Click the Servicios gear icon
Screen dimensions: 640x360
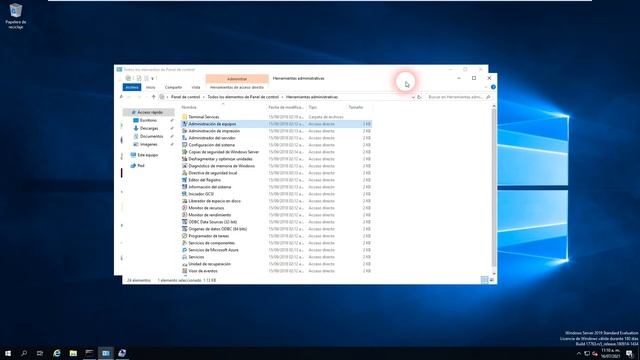tap(184, 257)
